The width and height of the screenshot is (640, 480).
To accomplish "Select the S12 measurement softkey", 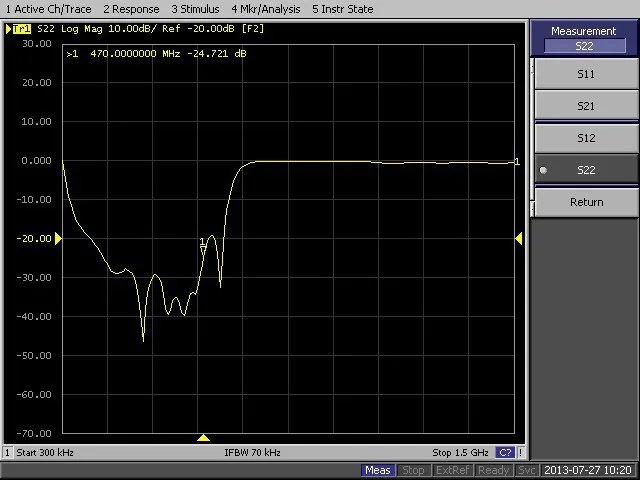I will click(x=587, y=138).
